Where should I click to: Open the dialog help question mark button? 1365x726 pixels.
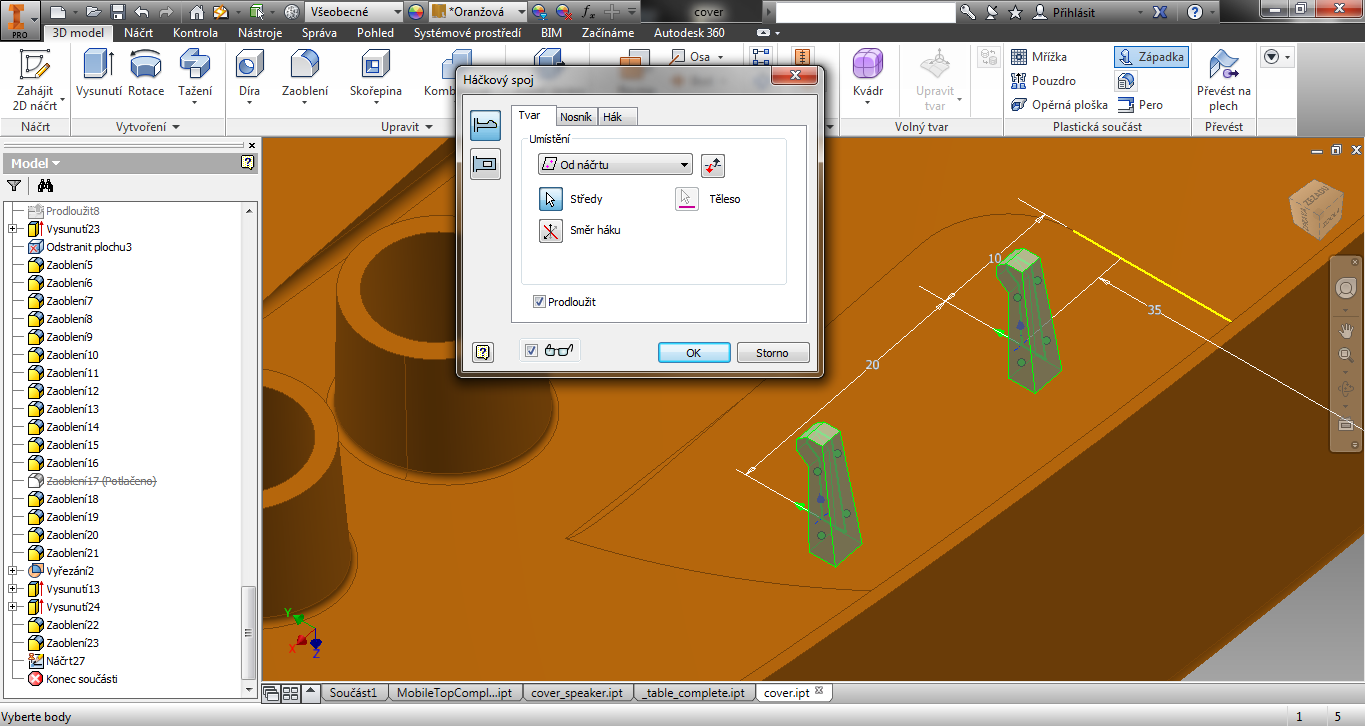483,352
